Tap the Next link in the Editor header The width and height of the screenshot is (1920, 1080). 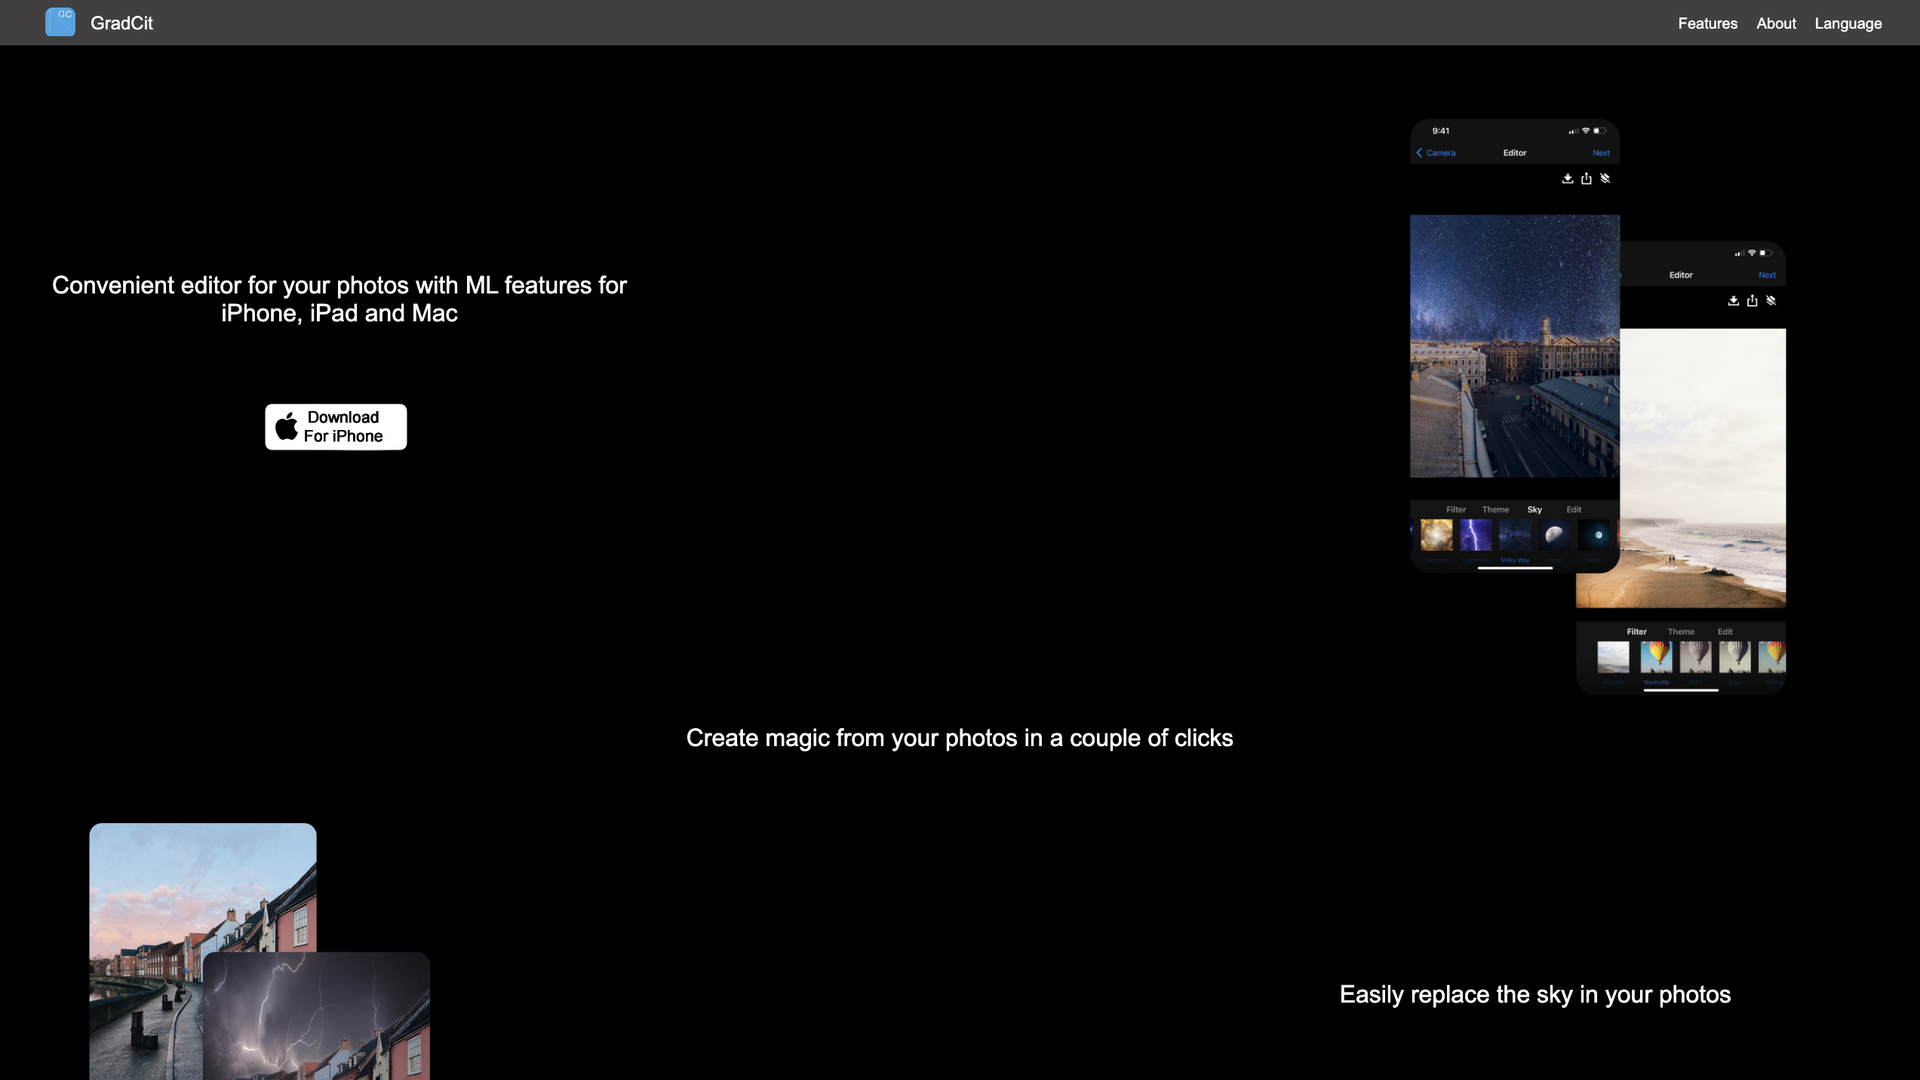click(1601, 153)
